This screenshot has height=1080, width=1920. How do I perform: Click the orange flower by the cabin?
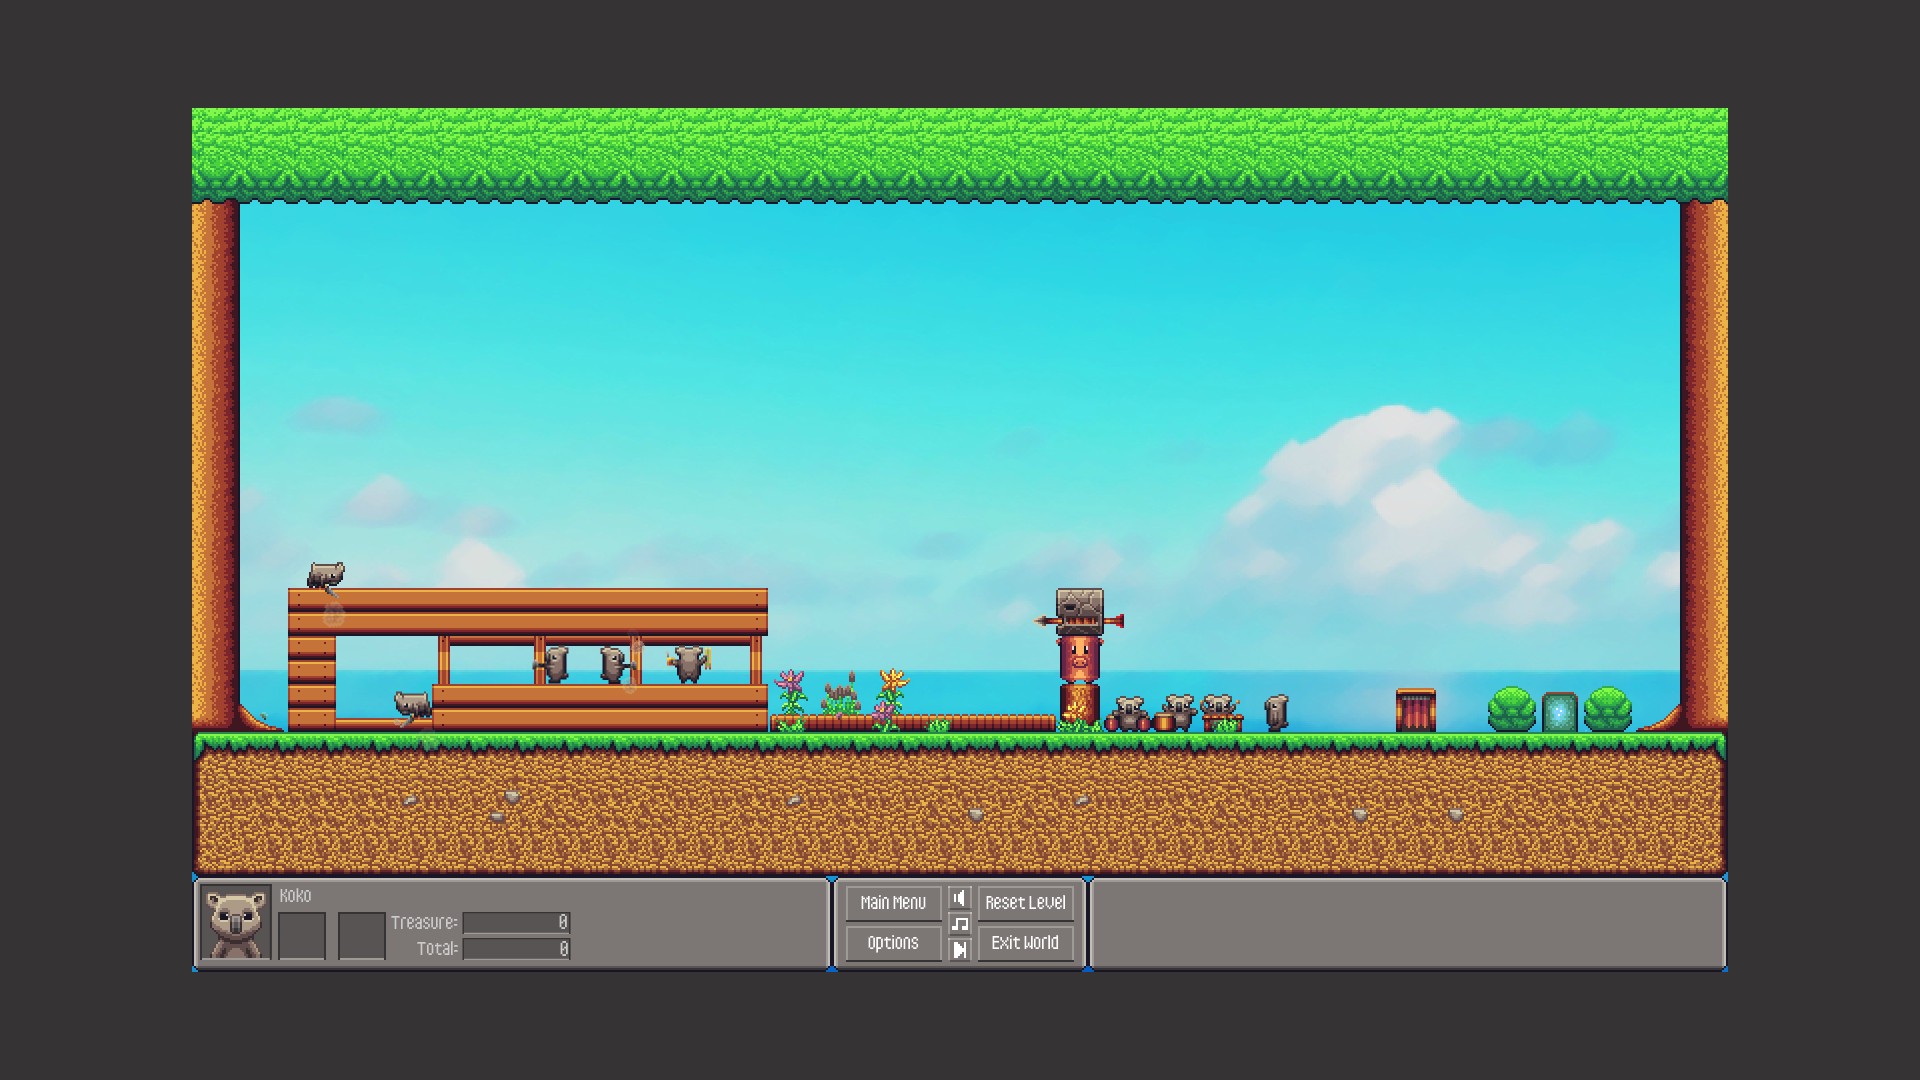[x=892, y=682]
